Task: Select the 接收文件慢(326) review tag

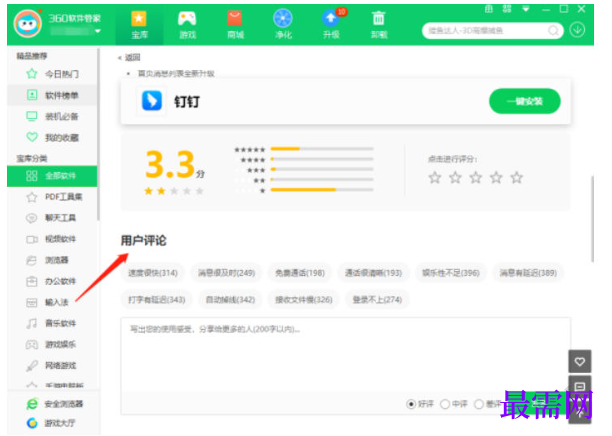Action: pos(304,300)
